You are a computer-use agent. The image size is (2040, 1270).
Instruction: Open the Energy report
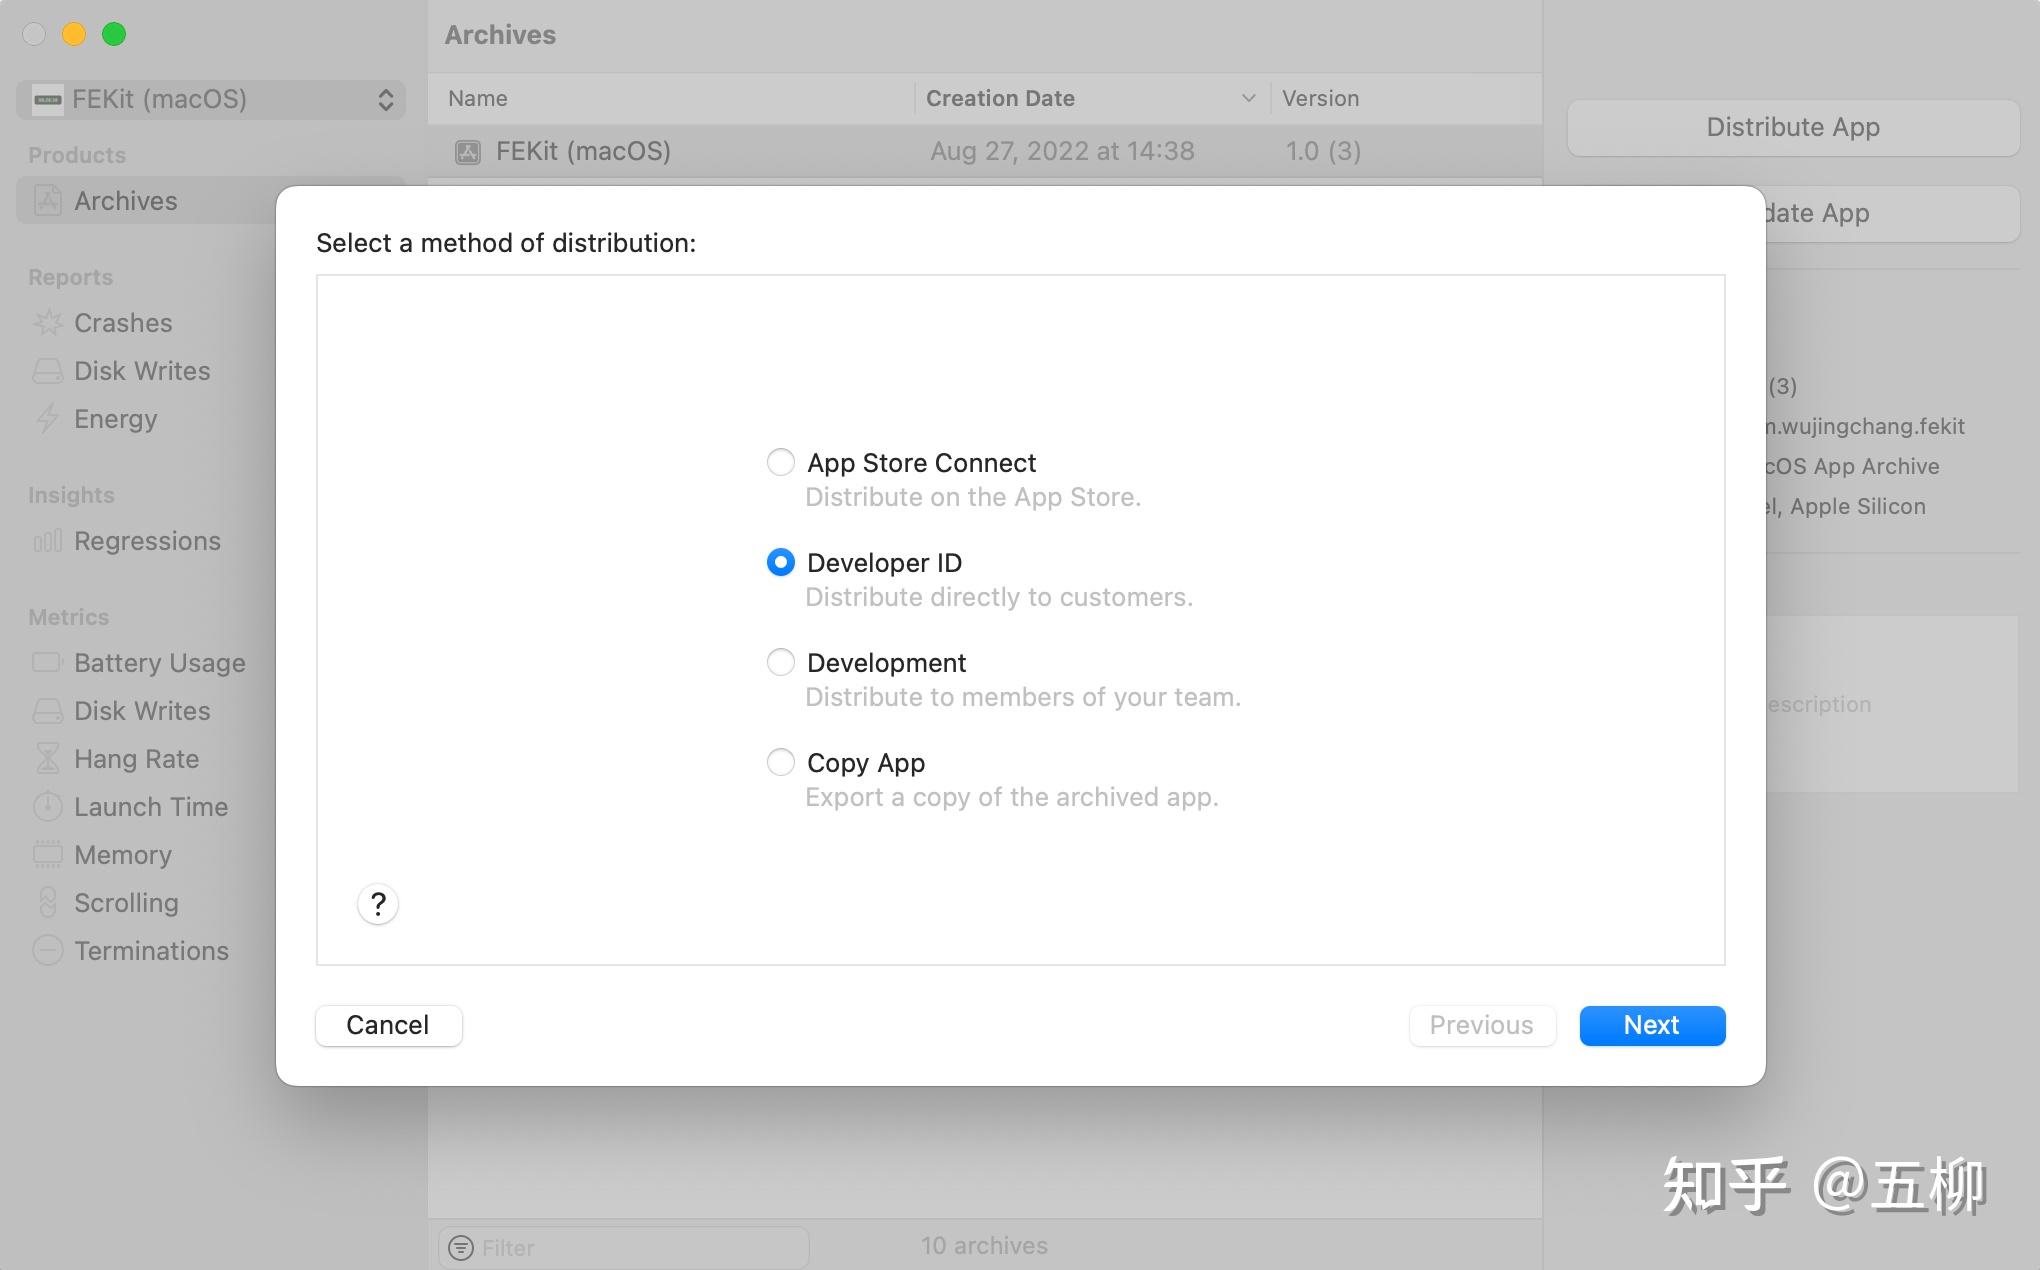(x=114, y=419)
